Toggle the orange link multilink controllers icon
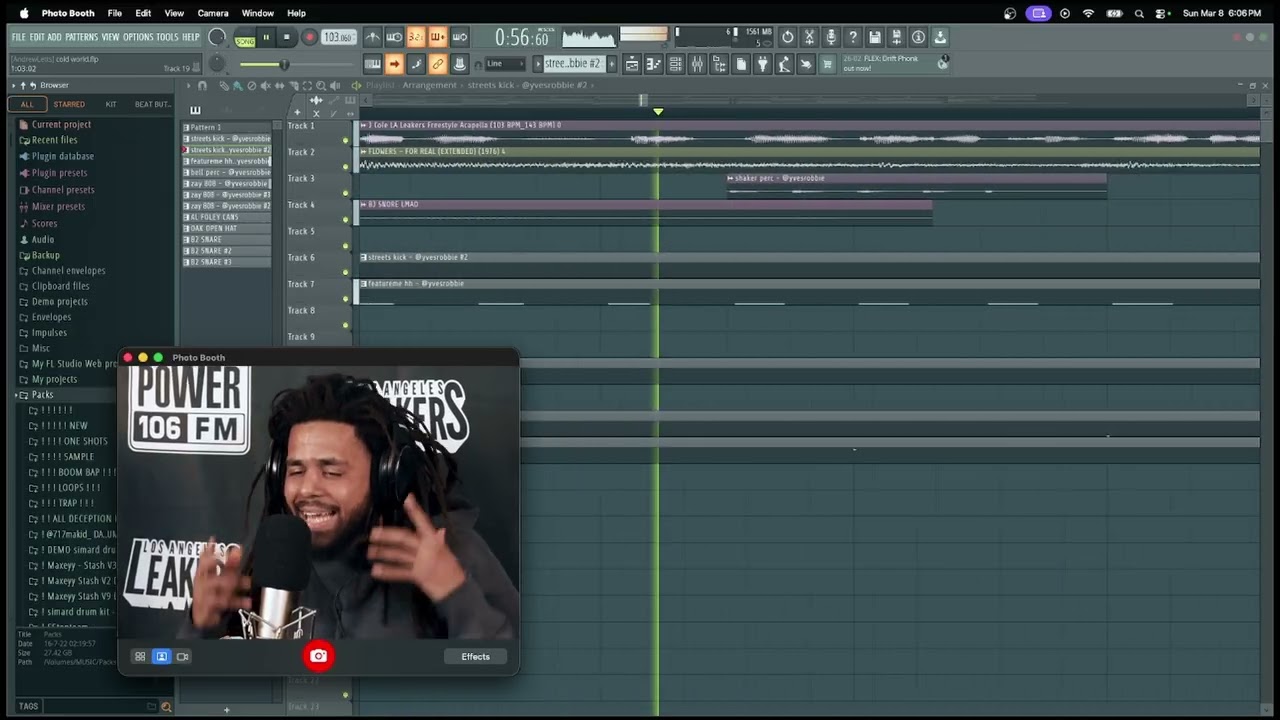The image size is (1280, 720). (438, 64)
